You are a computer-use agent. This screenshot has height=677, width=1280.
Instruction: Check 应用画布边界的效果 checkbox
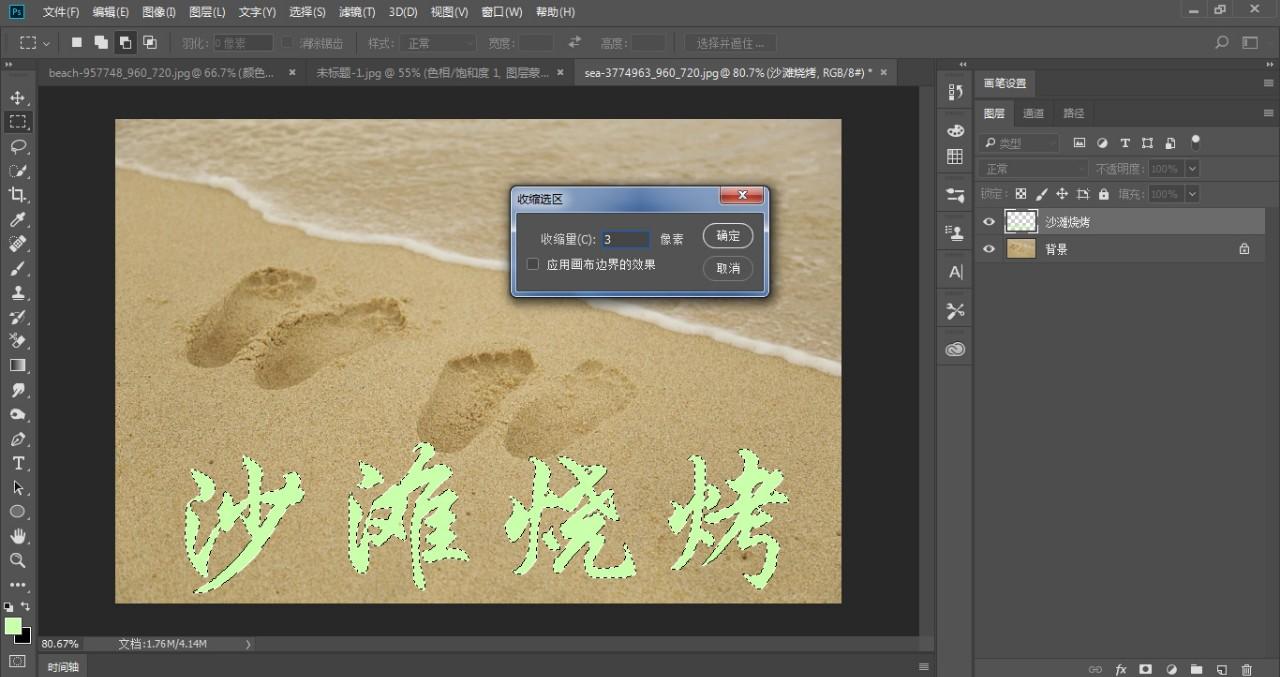click(533, 265)
